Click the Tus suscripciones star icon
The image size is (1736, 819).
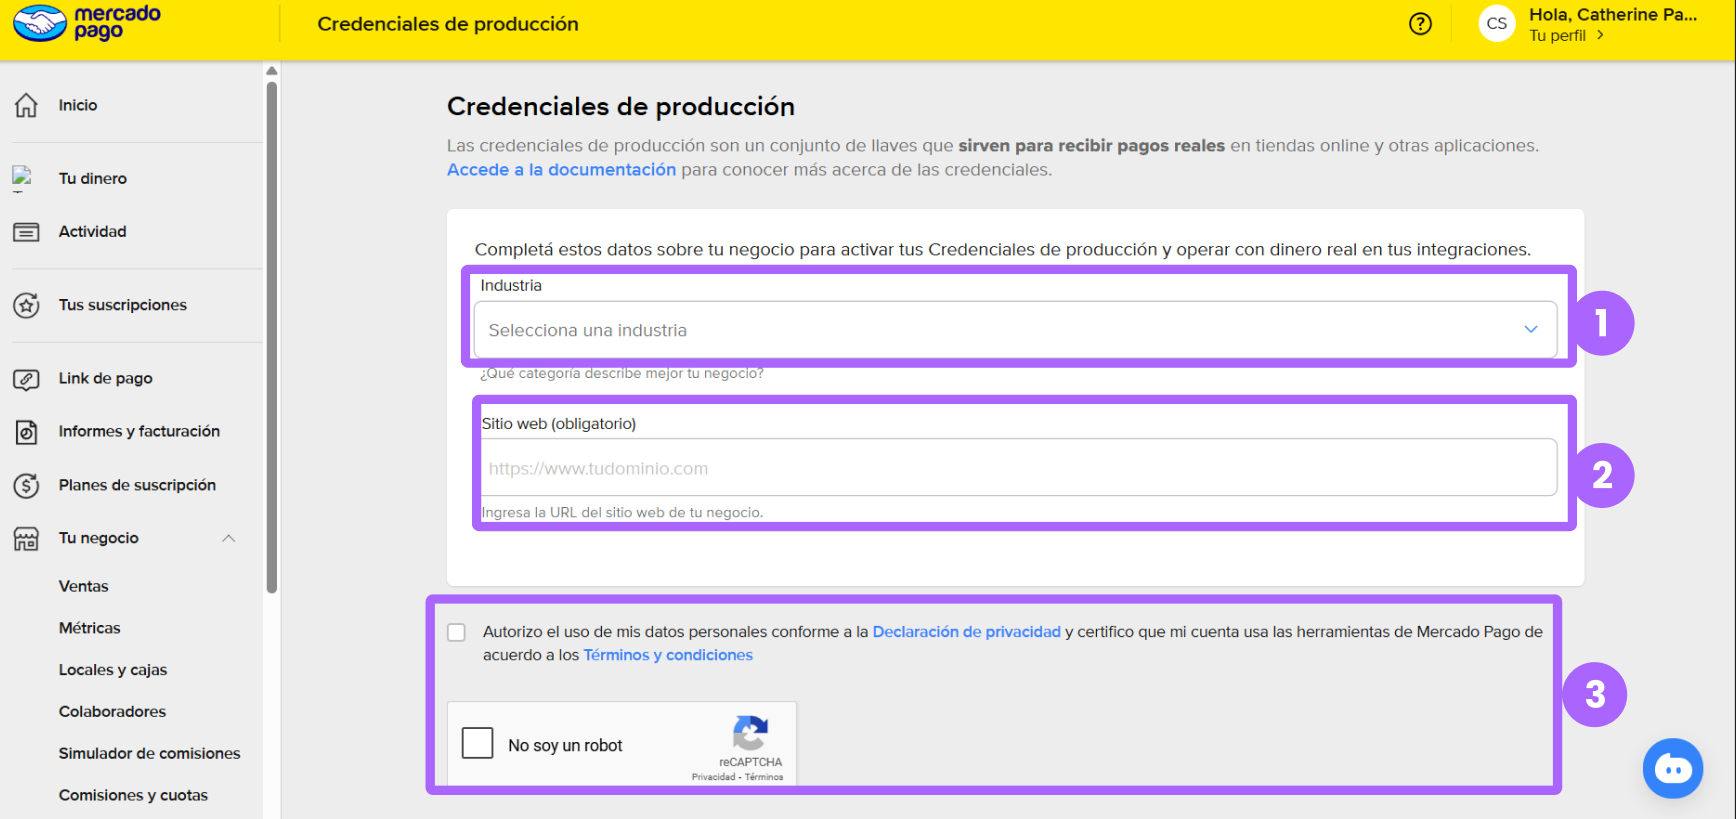coord(26,305)
